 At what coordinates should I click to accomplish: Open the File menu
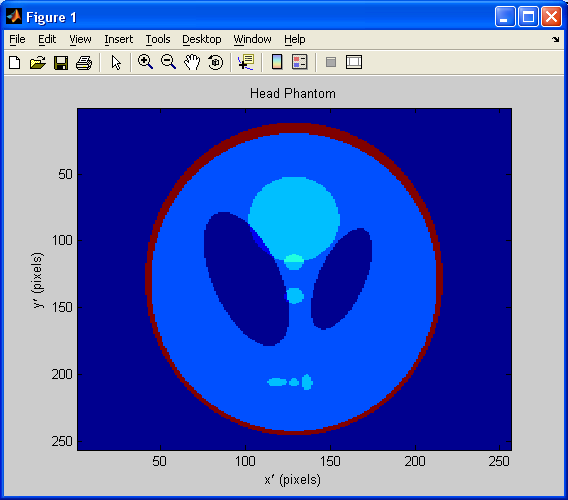17,39
